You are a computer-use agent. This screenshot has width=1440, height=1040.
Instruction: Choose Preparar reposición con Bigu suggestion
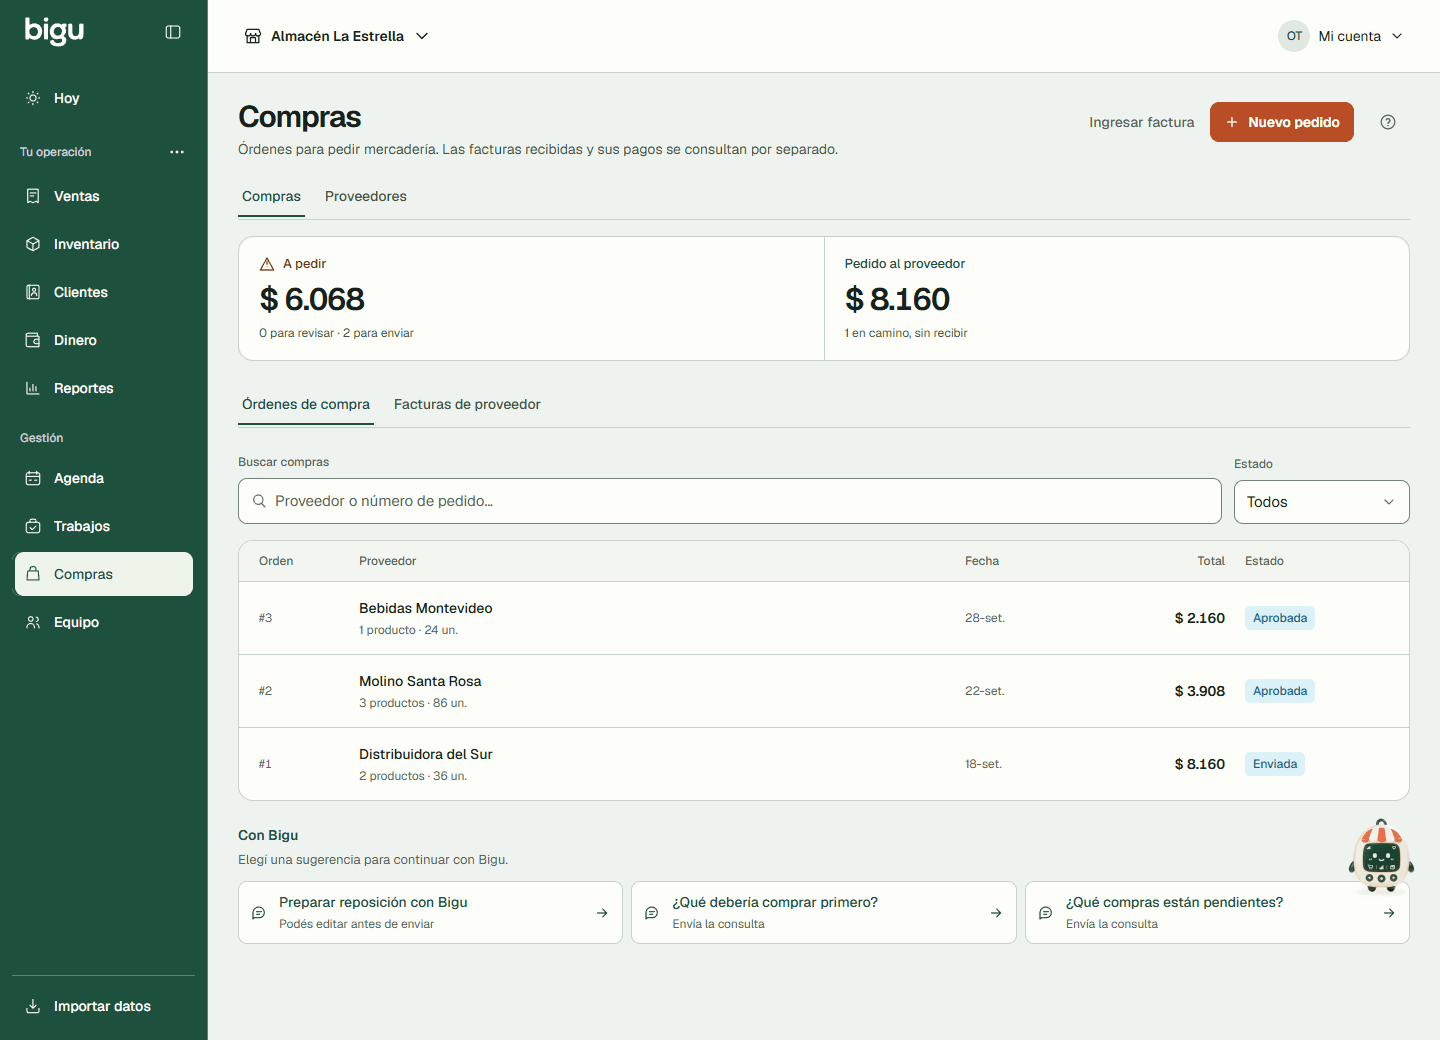430,912
